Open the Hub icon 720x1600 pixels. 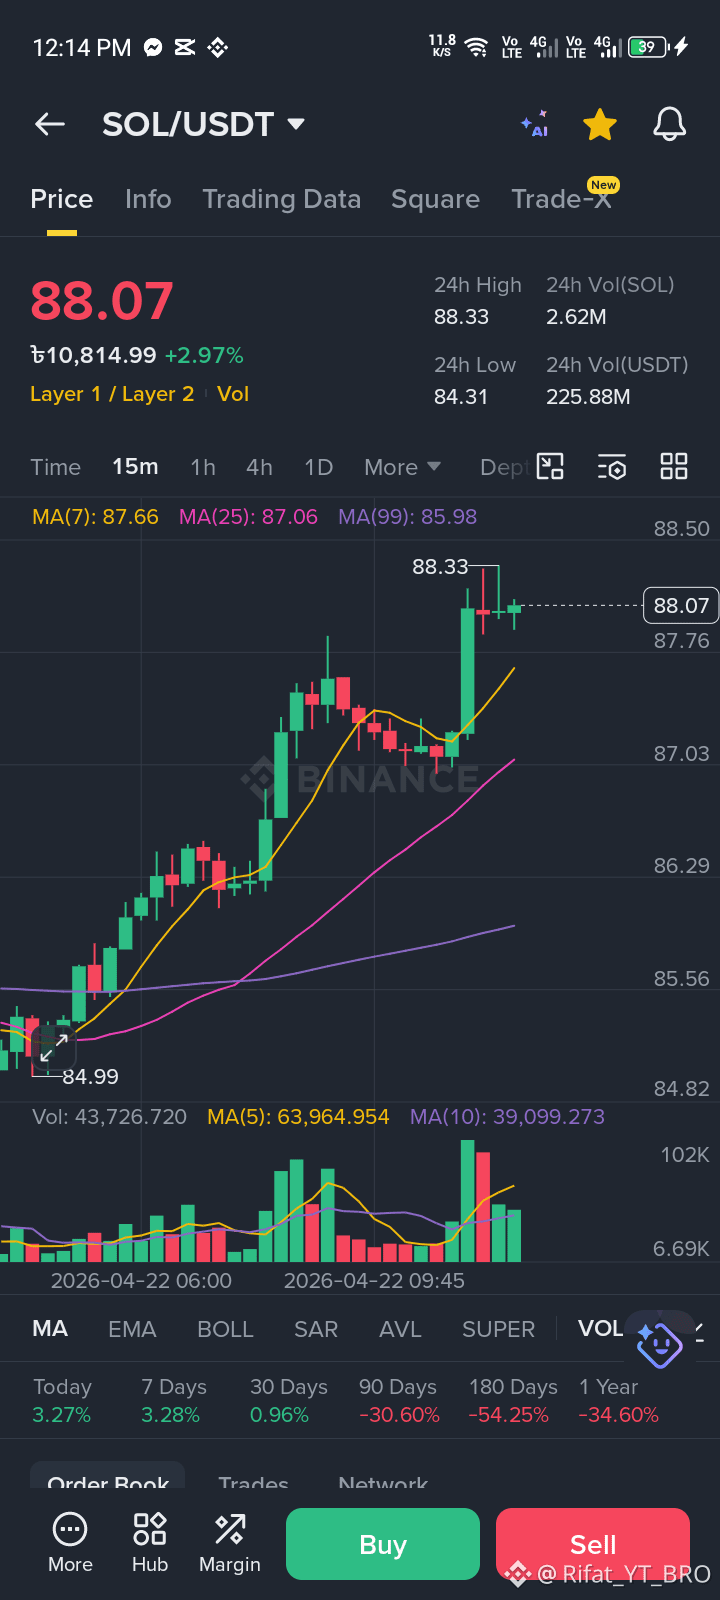150,1544
